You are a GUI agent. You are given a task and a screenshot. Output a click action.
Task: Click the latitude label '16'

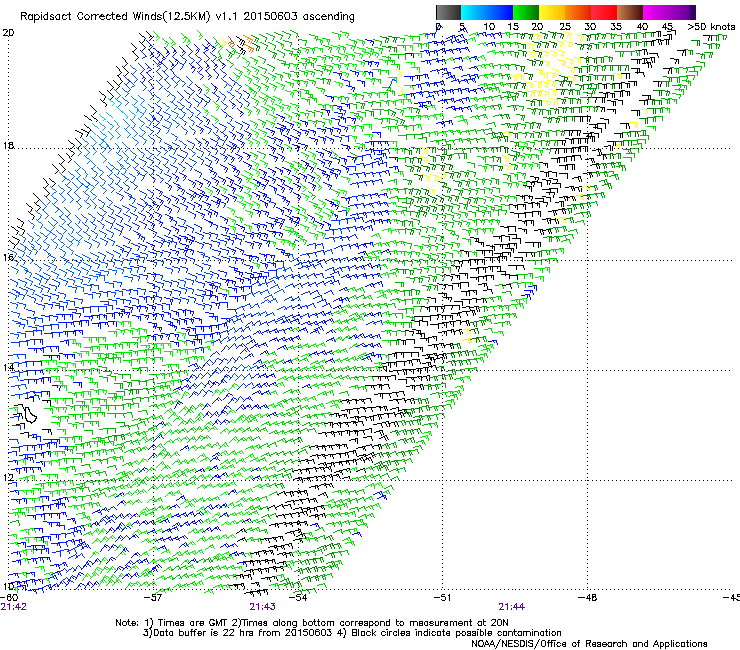pyautogui.click(x=8, y=257)
